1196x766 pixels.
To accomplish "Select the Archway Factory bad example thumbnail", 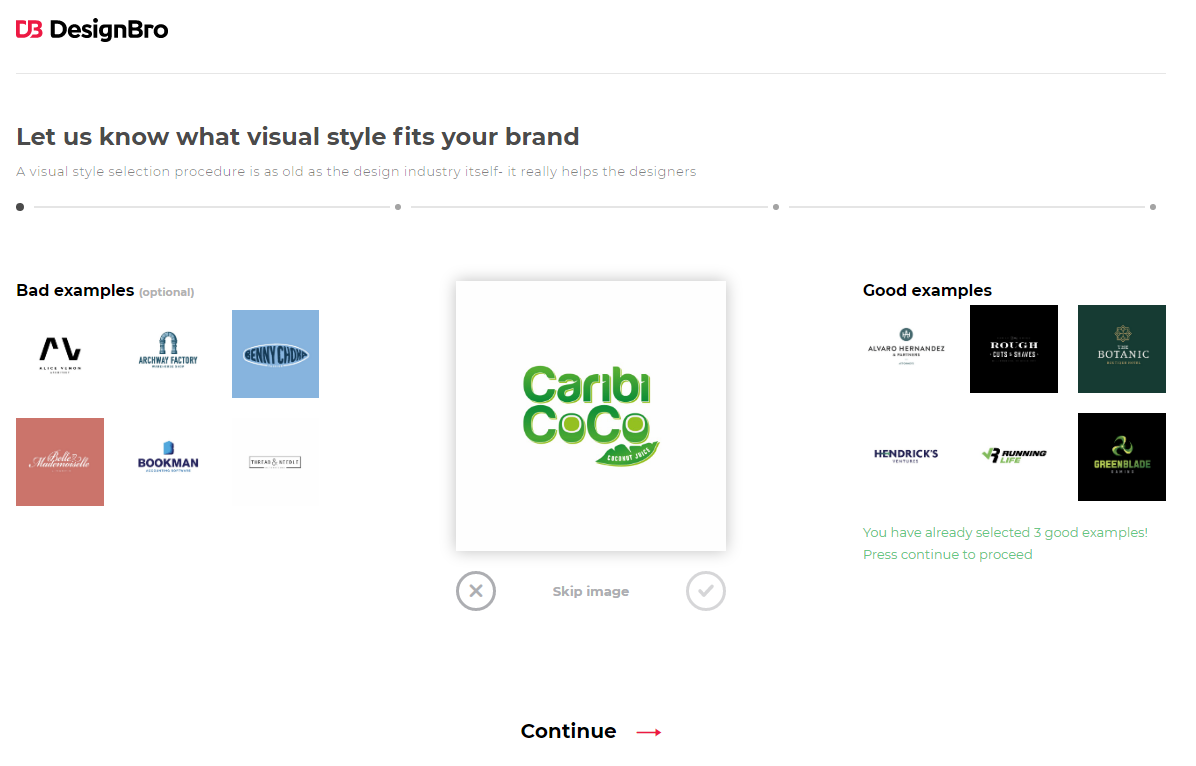I will click(168, 354).
